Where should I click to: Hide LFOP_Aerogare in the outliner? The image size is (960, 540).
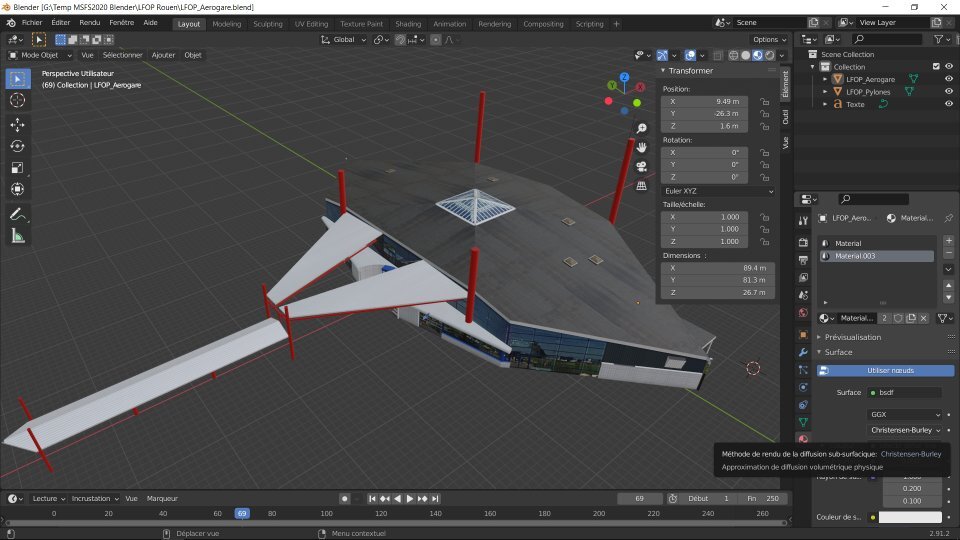coord(948,79)
